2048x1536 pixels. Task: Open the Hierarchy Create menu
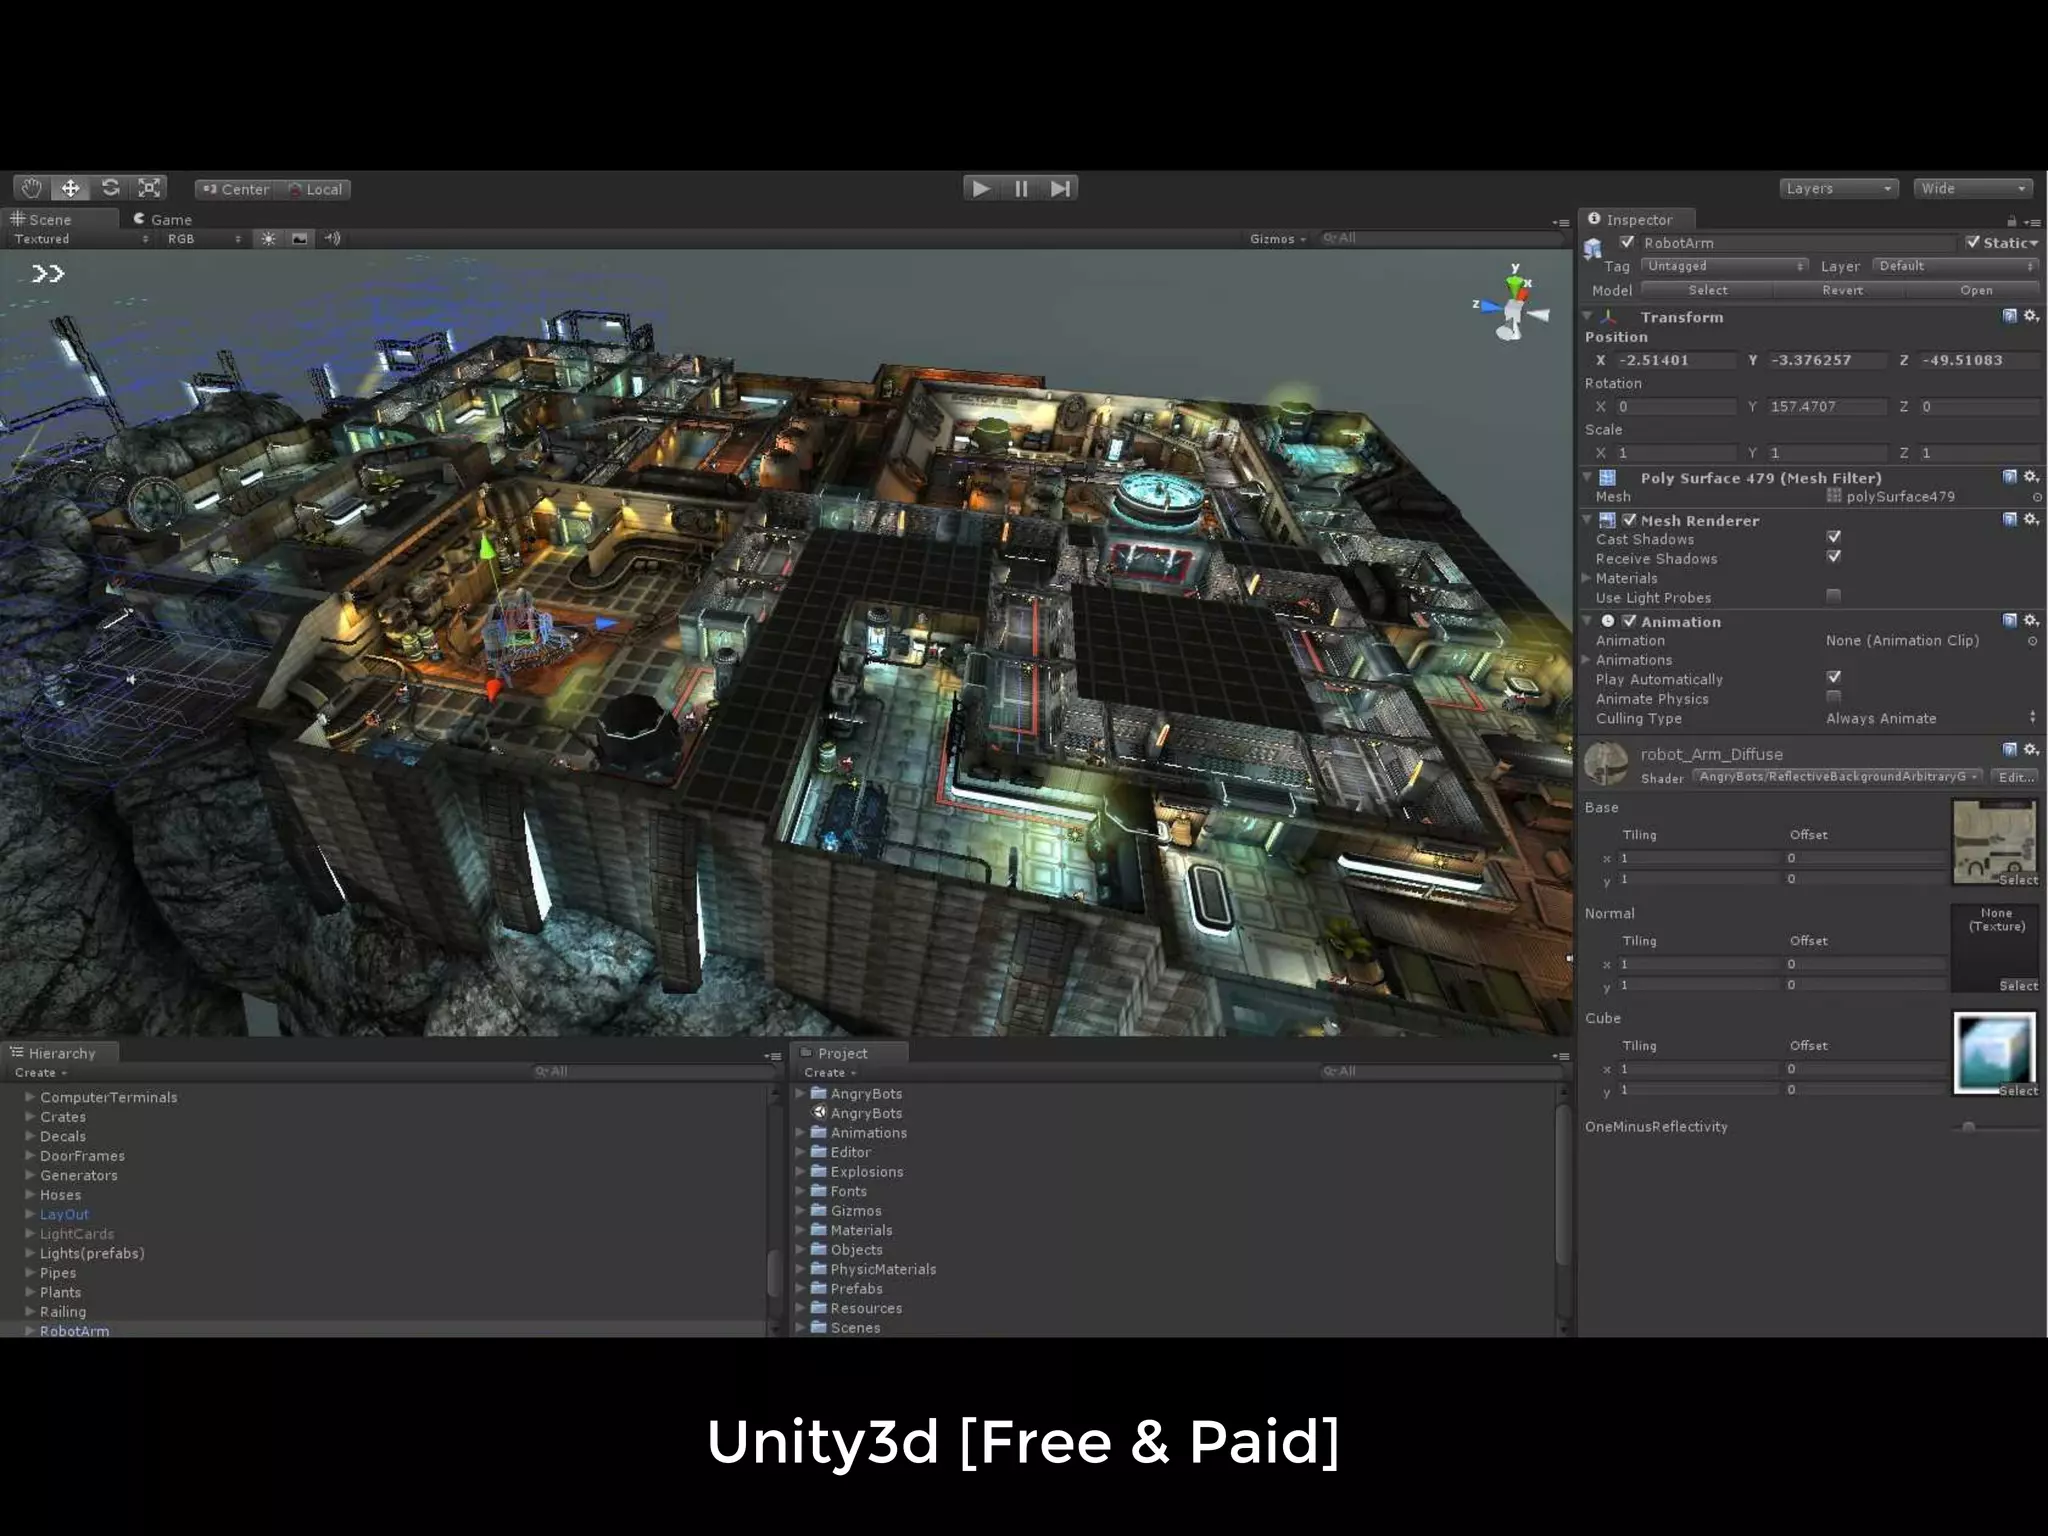tap(41, 1072)
